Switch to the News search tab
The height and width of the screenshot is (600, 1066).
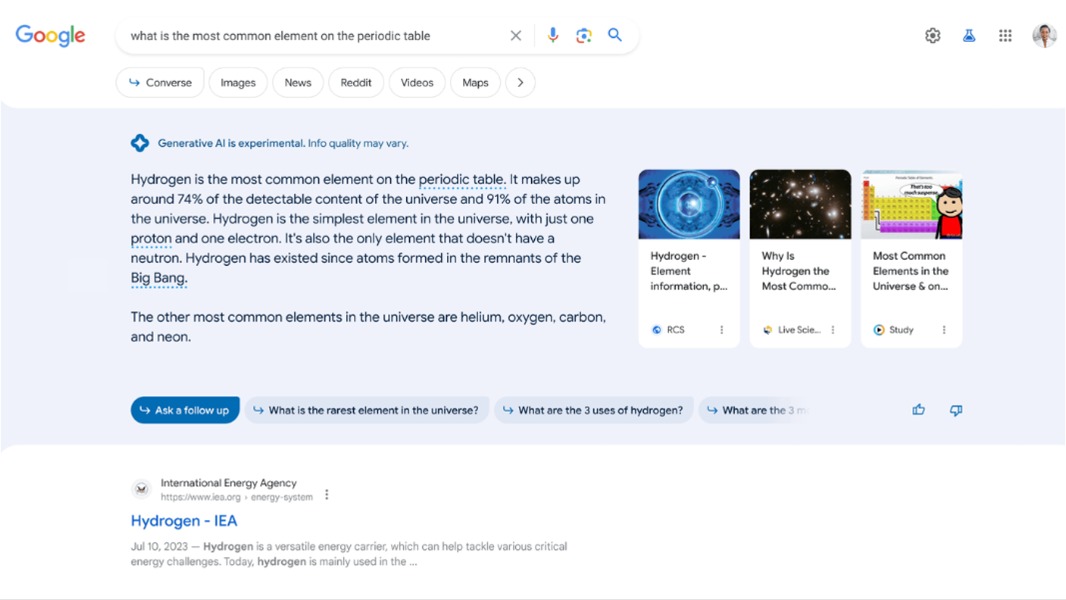[x=297, y=82]
